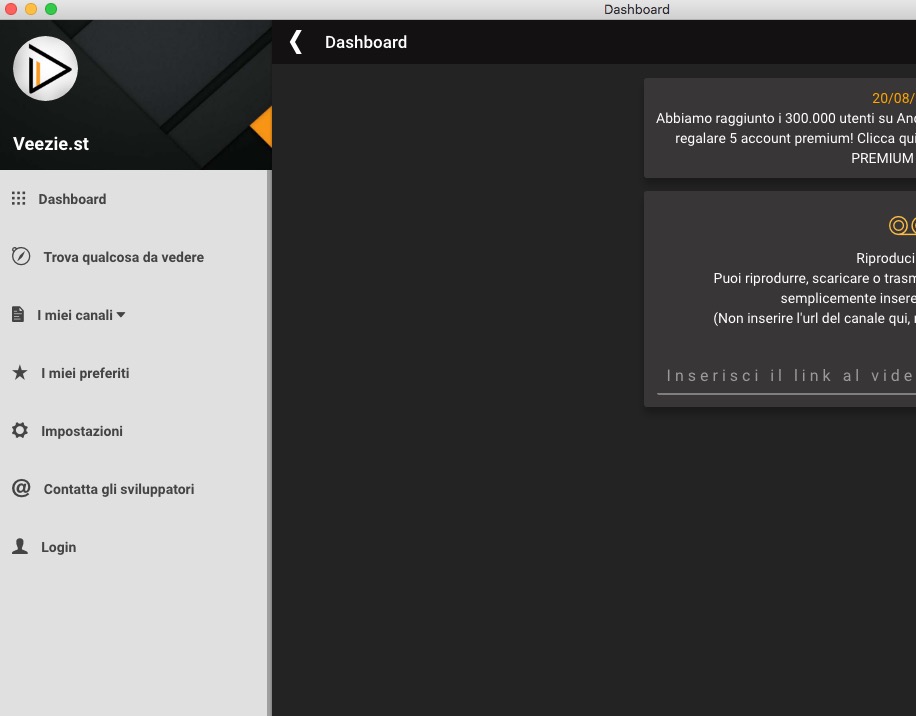This screenshot has width=916, height=716.
Task: Click the sidebar vertical scrollbar
Action: (x=268, y=440)
